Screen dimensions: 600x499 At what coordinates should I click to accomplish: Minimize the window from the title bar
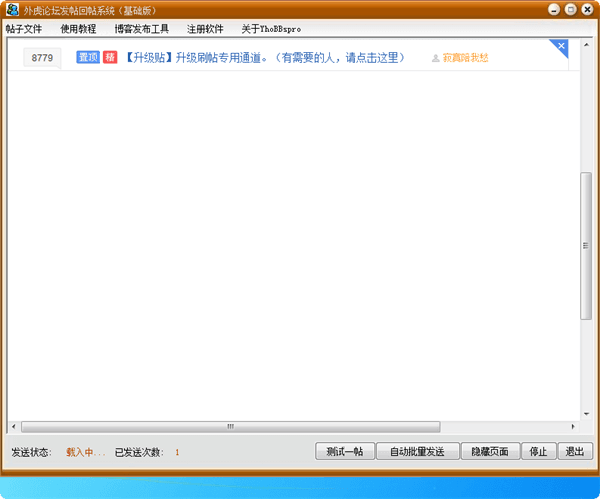[553, 9]
